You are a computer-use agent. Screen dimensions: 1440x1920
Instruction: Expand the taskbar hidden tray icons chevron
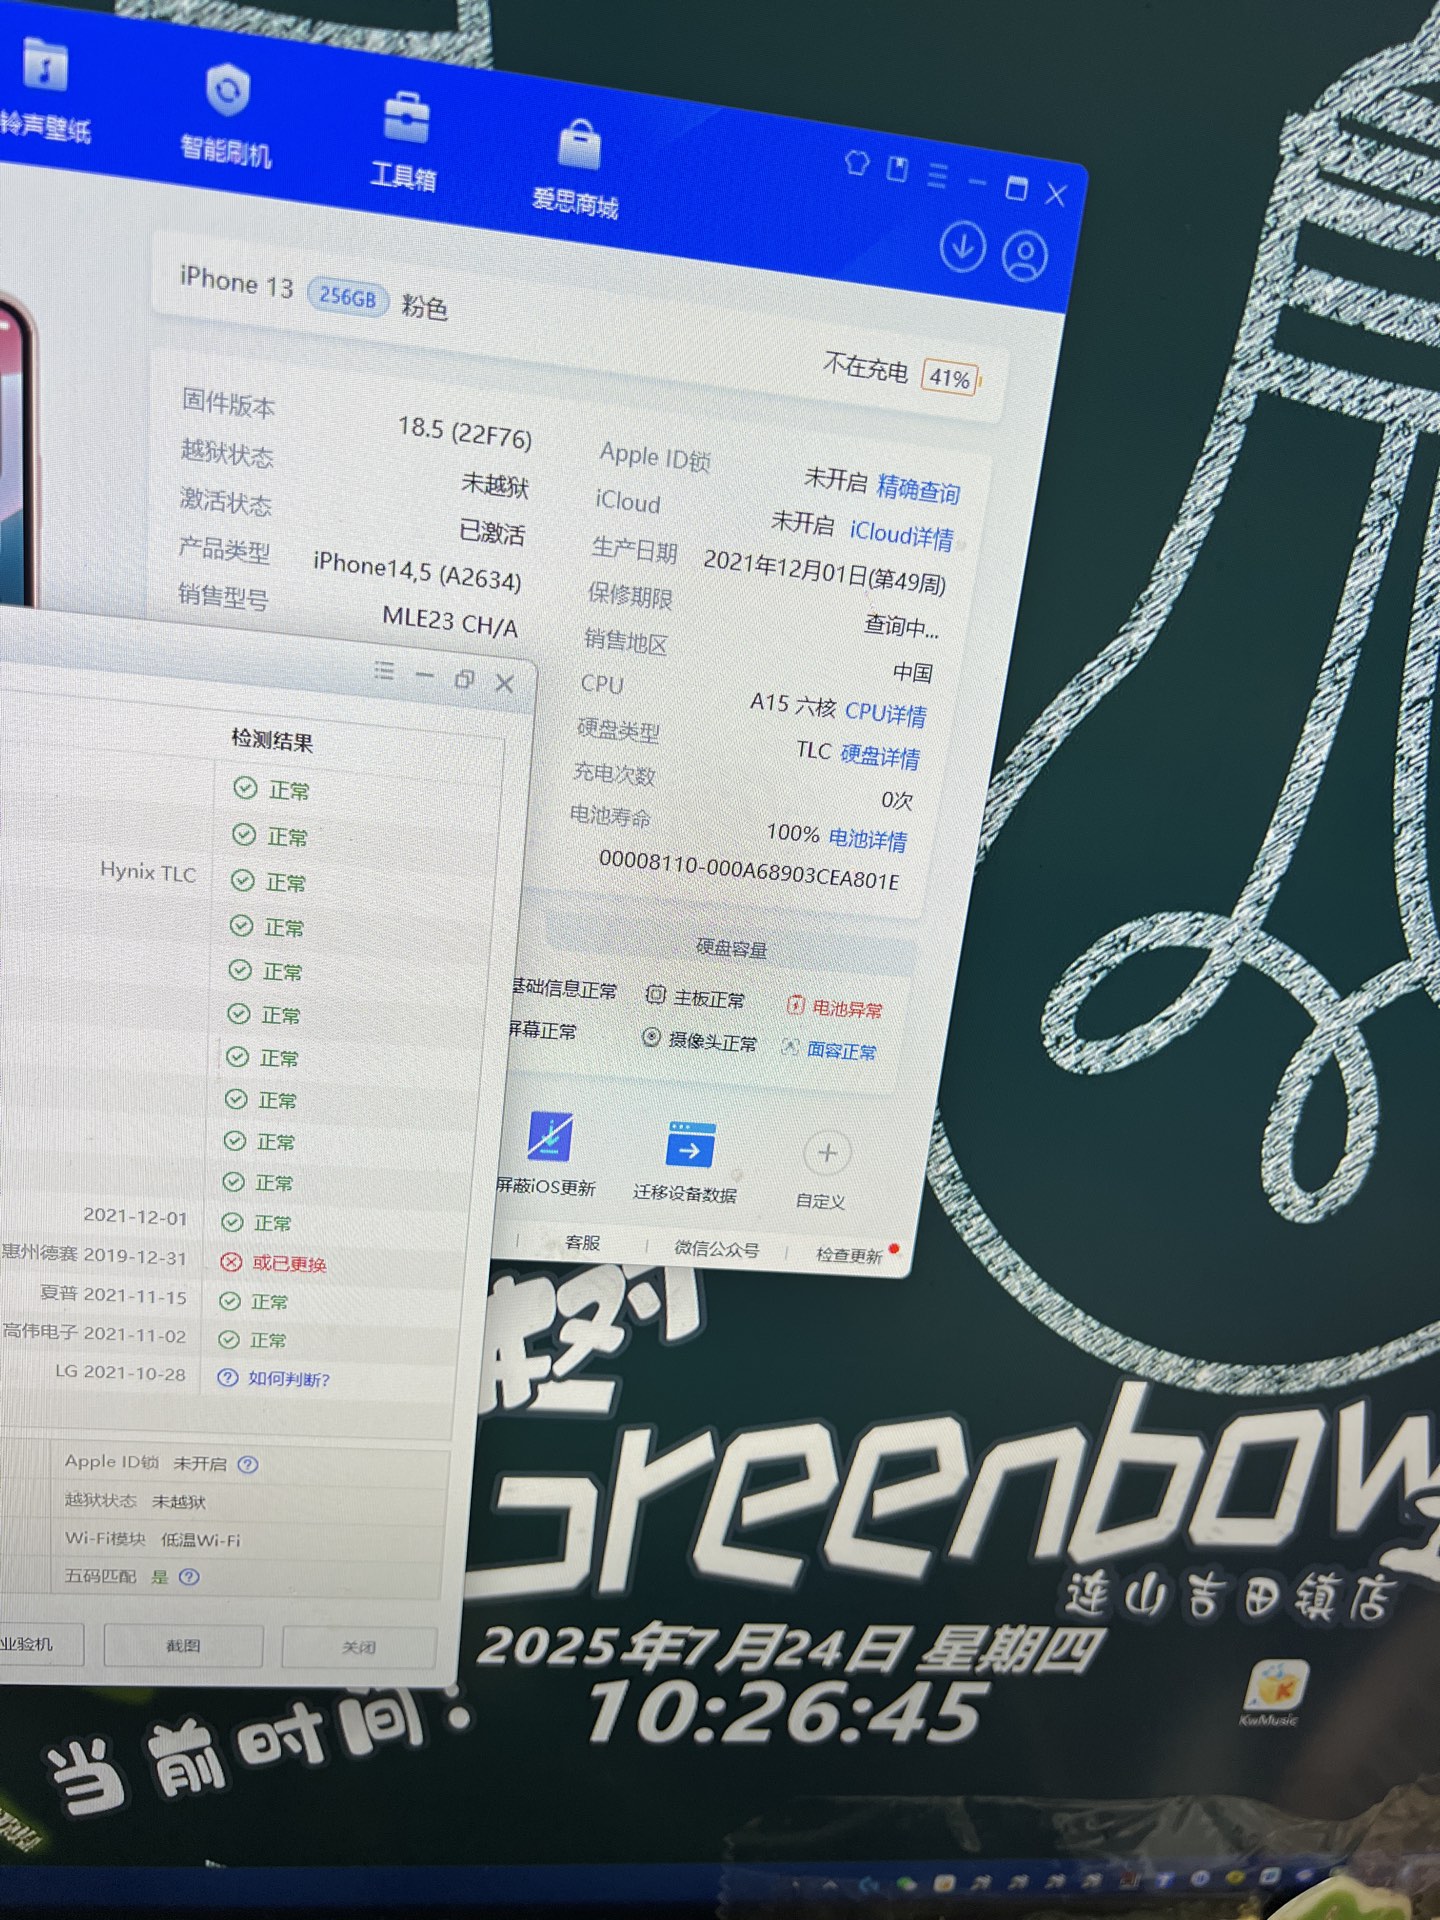tap(830, 1884)
